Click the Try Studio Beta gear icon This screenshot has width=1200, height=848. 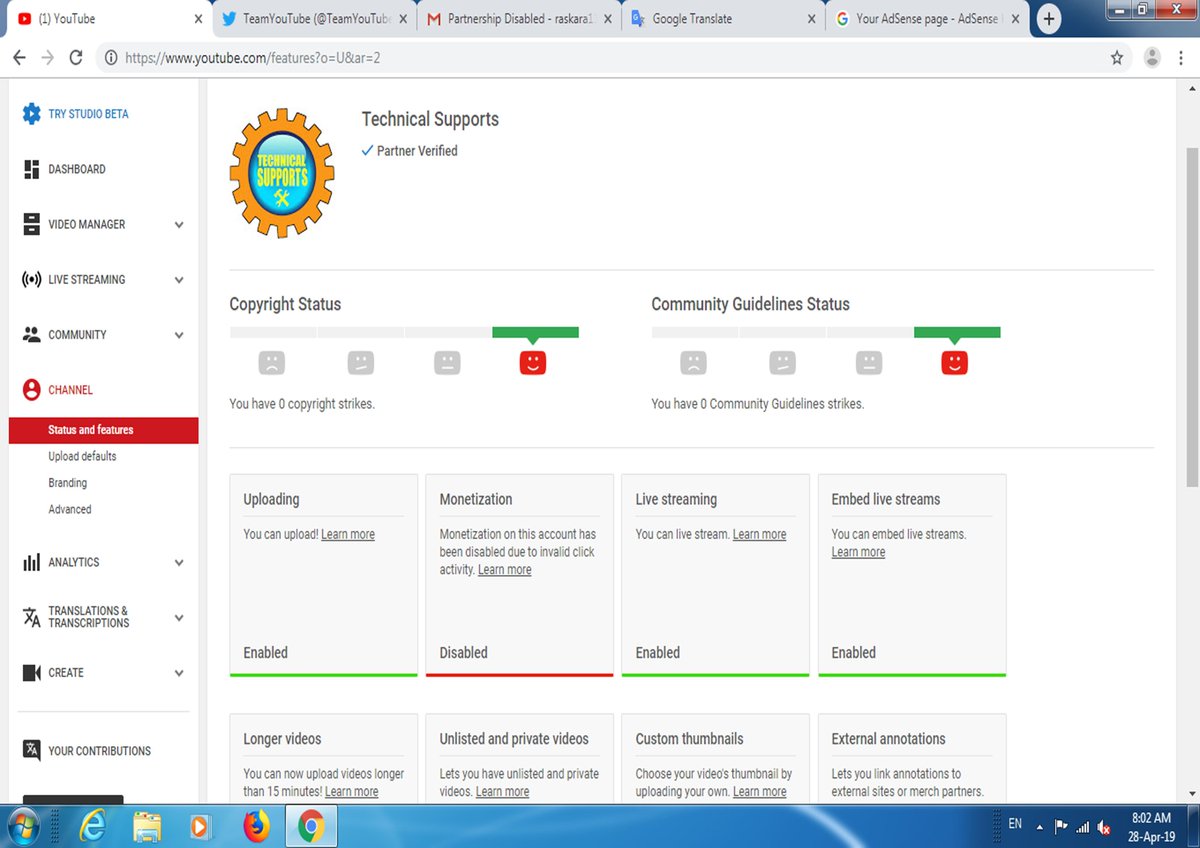[x=32, y=114]
